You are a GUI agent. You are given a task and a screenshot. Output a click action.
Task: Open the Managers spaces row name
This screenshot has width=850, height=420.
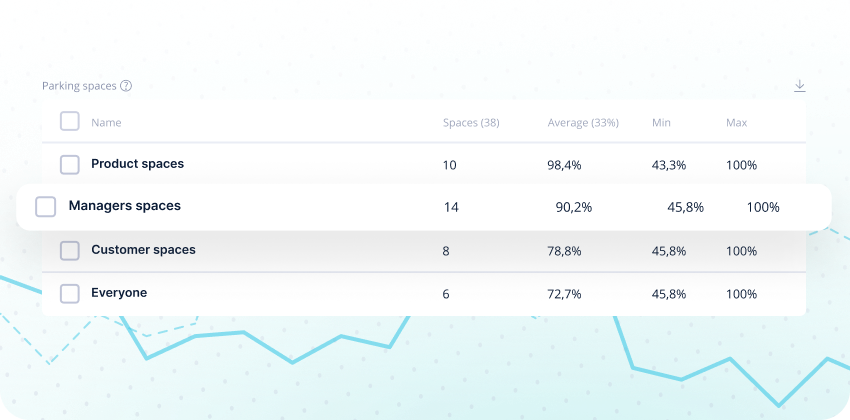coord(125,205)
